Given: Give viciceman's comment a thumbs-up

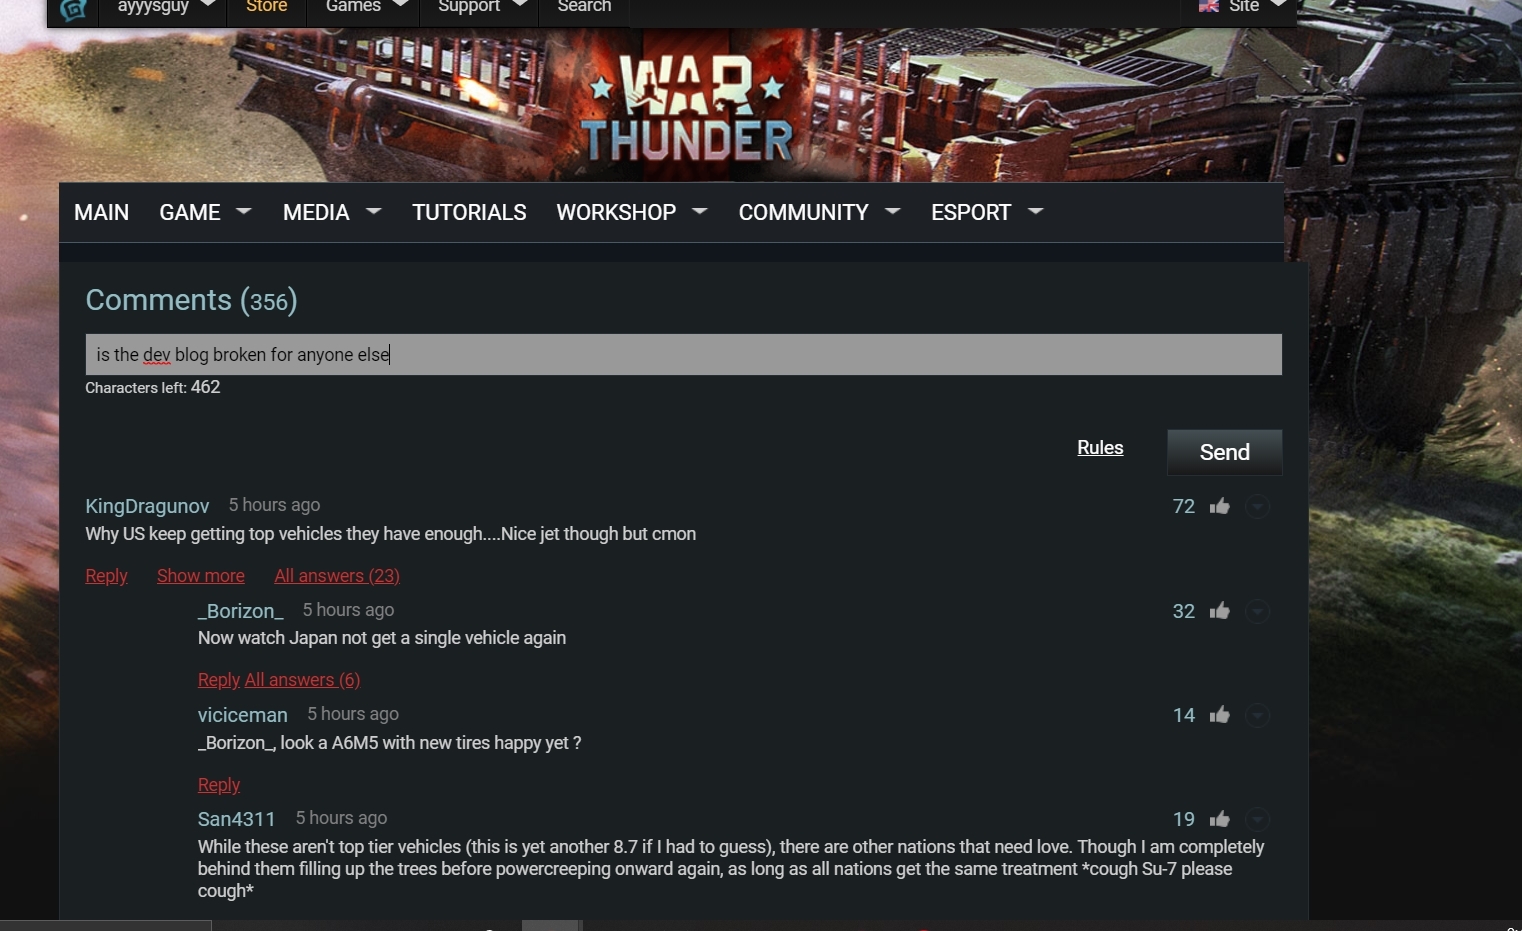Looking at the screenshot, I should pyautogui.click(x=1219, y=714).
